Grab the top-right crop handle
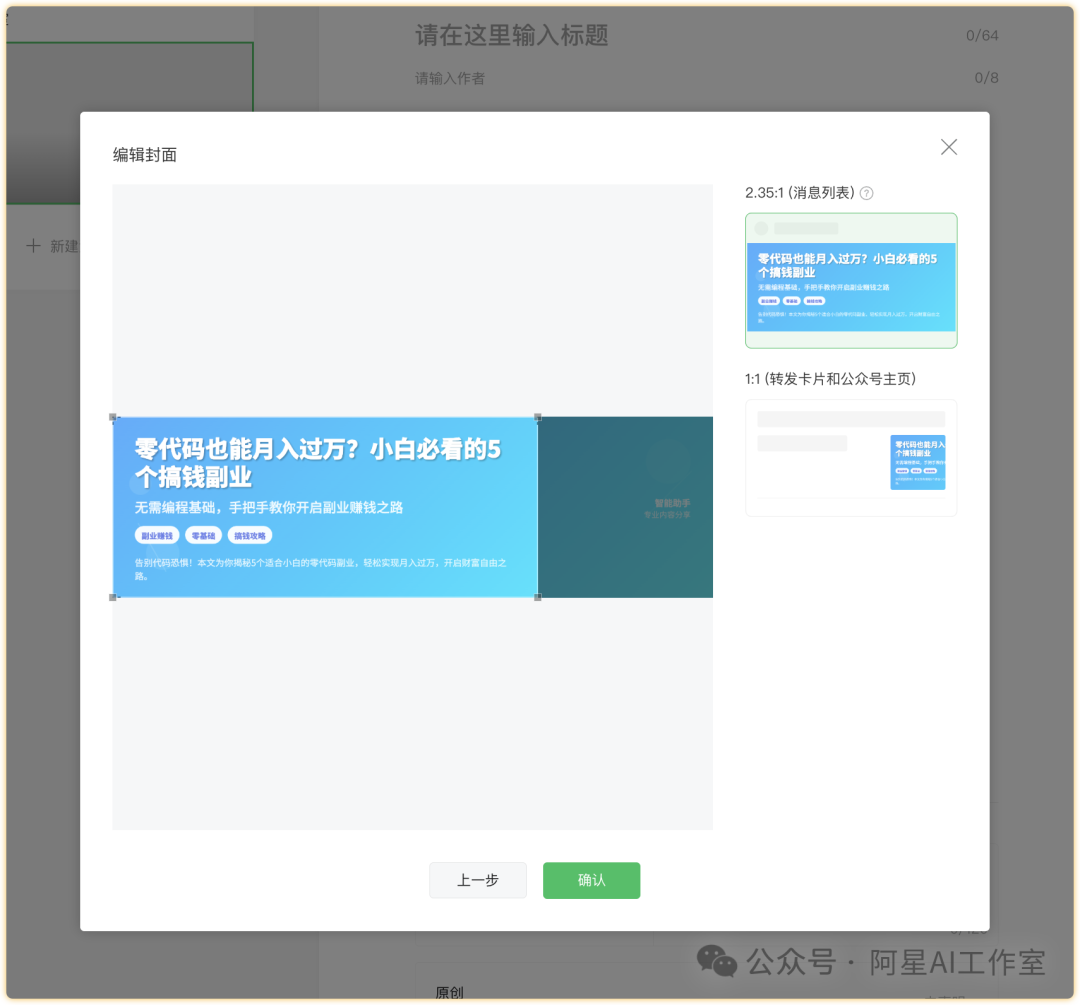This screenshot has height=1005, width=1080. click(538, 417)
